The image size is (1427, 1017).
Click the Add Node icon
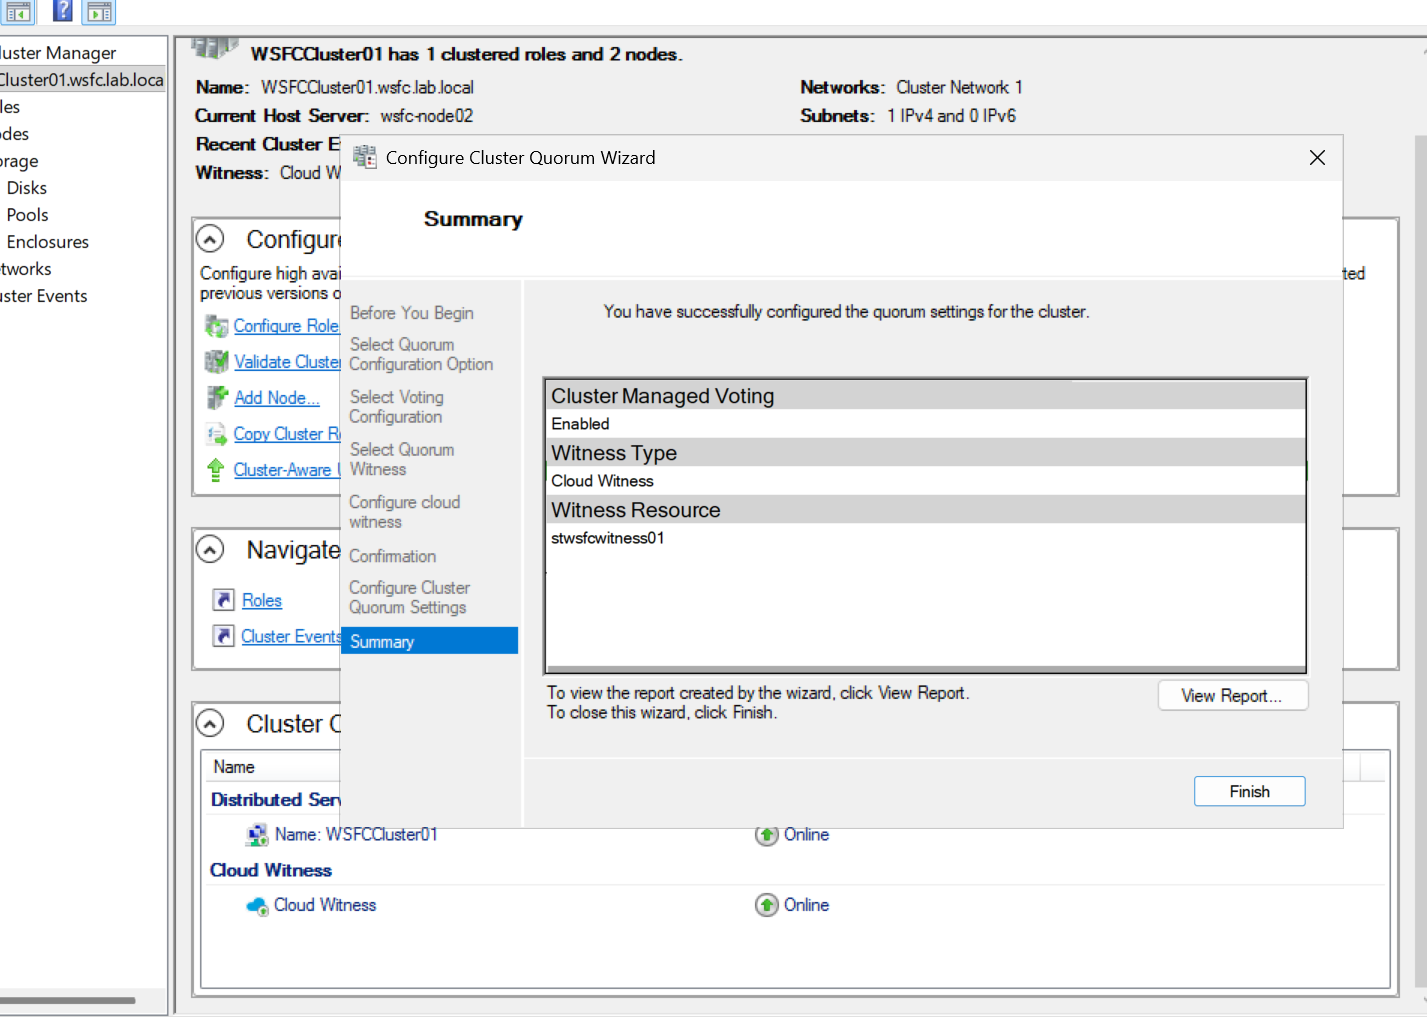(216, 398)
